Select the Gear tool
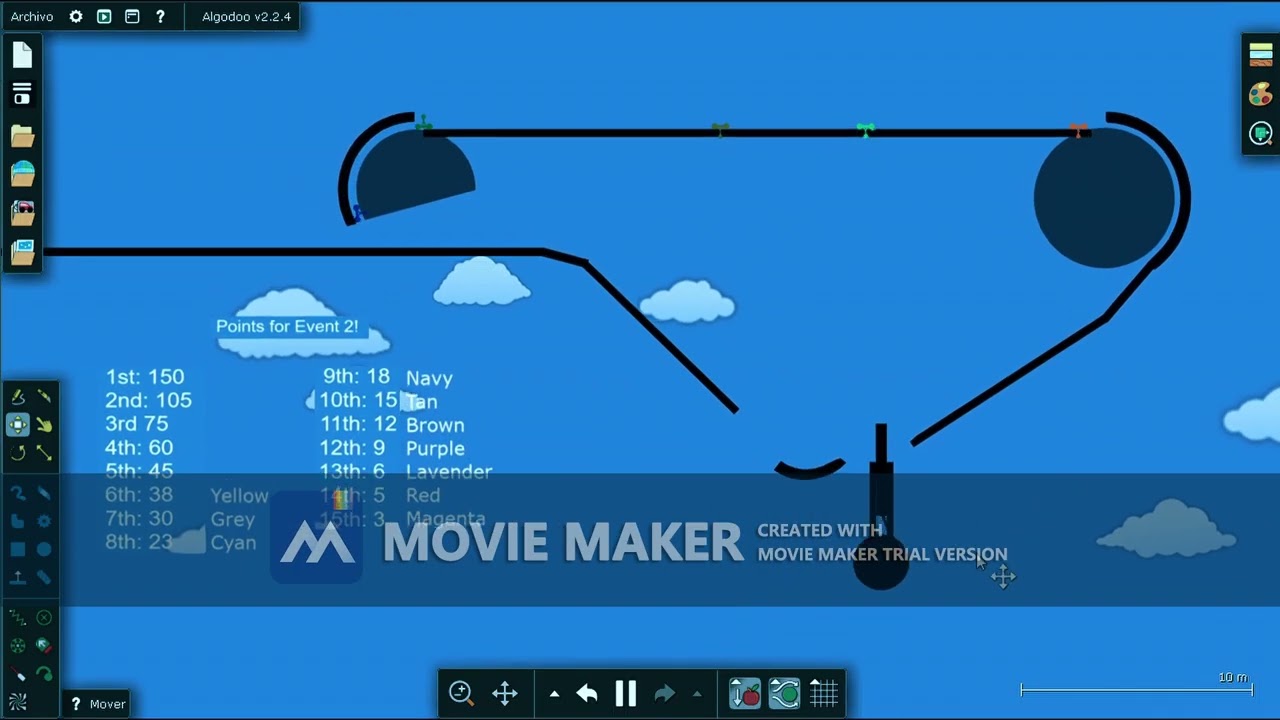This screenshot has width=1280, height=720. coord(44,521)
